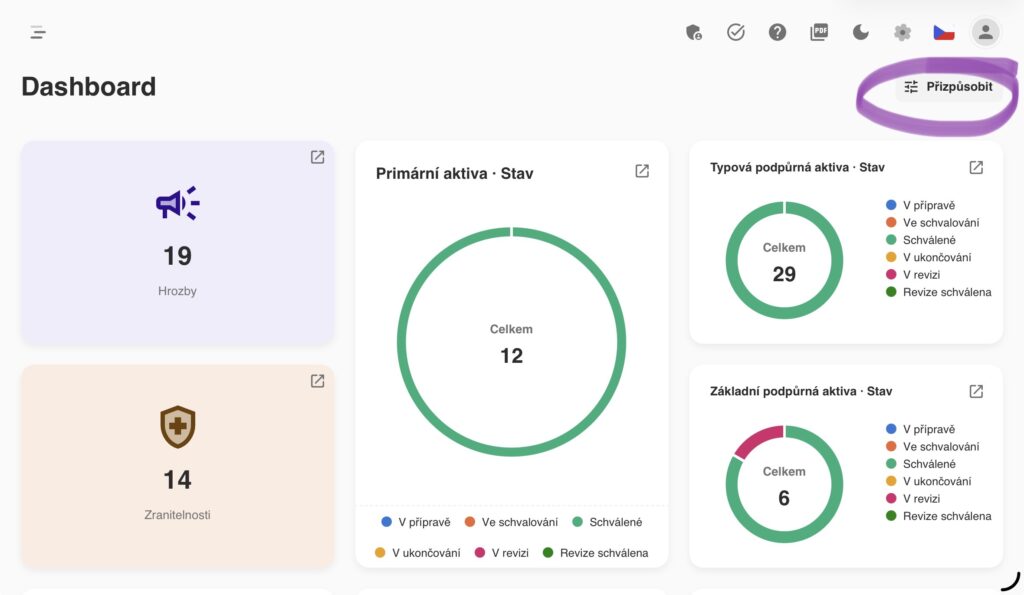Open Typová podpůrná aktiva link icon
Screen dimensions: 1024x595
pos(976,168)
